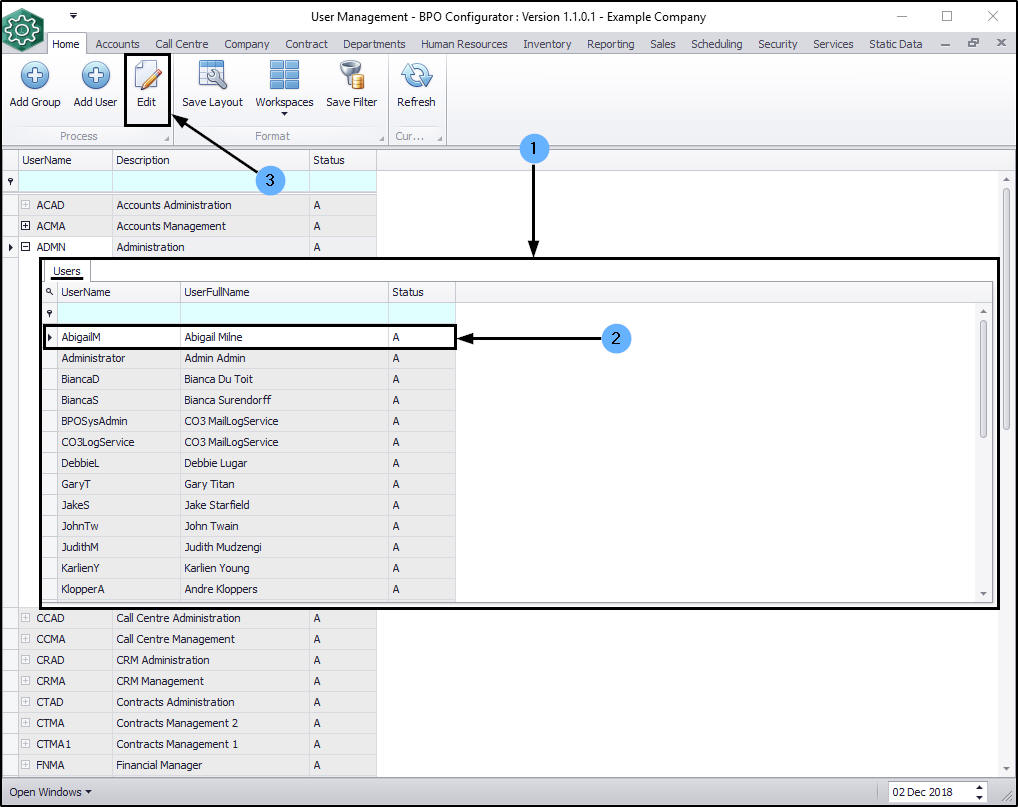The height and width of the screenshot is (807, 1018).
Task: Click the Jake Starfield full name cell
Action: point(284,504)
